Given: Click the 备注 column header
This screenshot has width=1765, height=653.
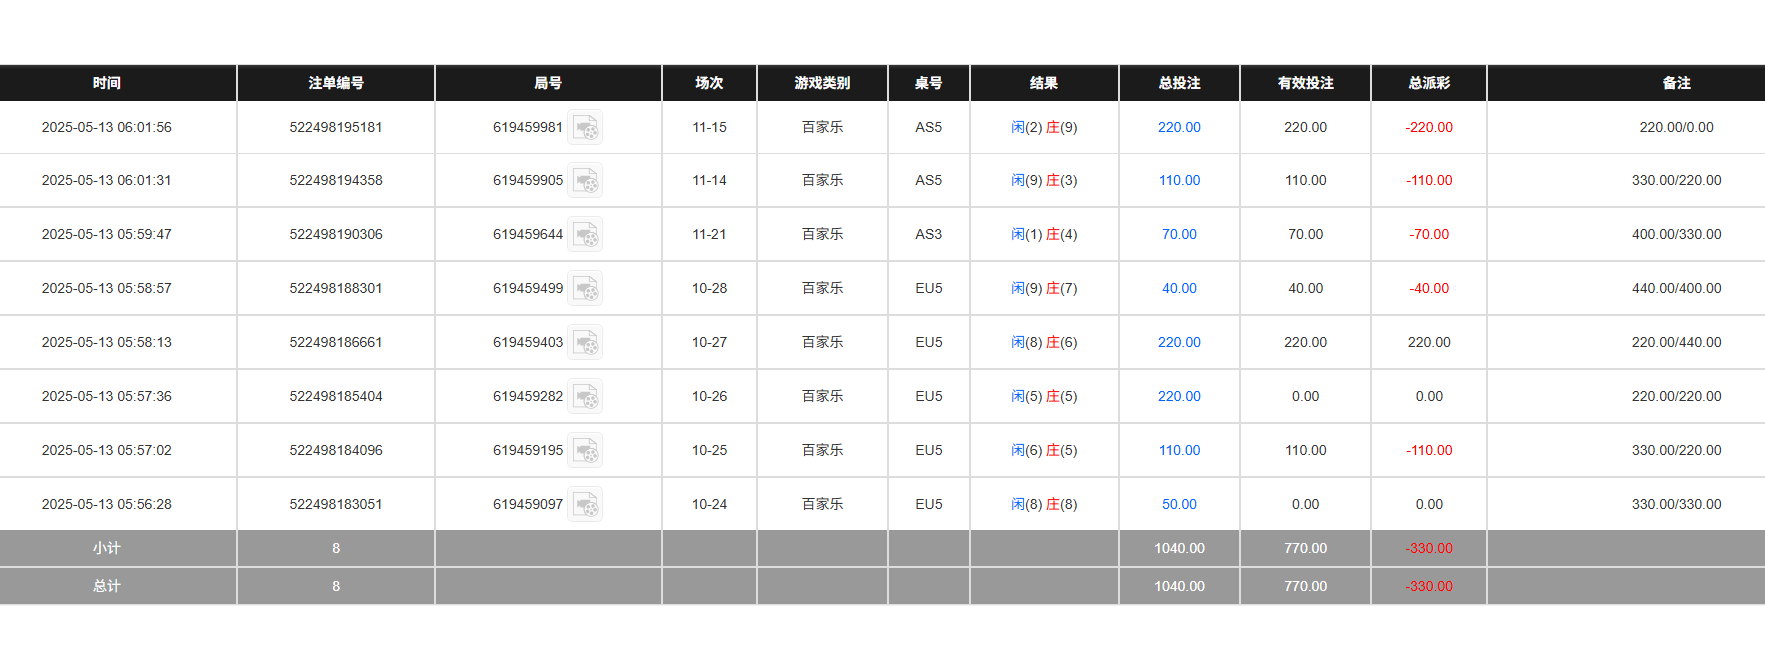Looking at the screenshot, I should pos(1676,83).
